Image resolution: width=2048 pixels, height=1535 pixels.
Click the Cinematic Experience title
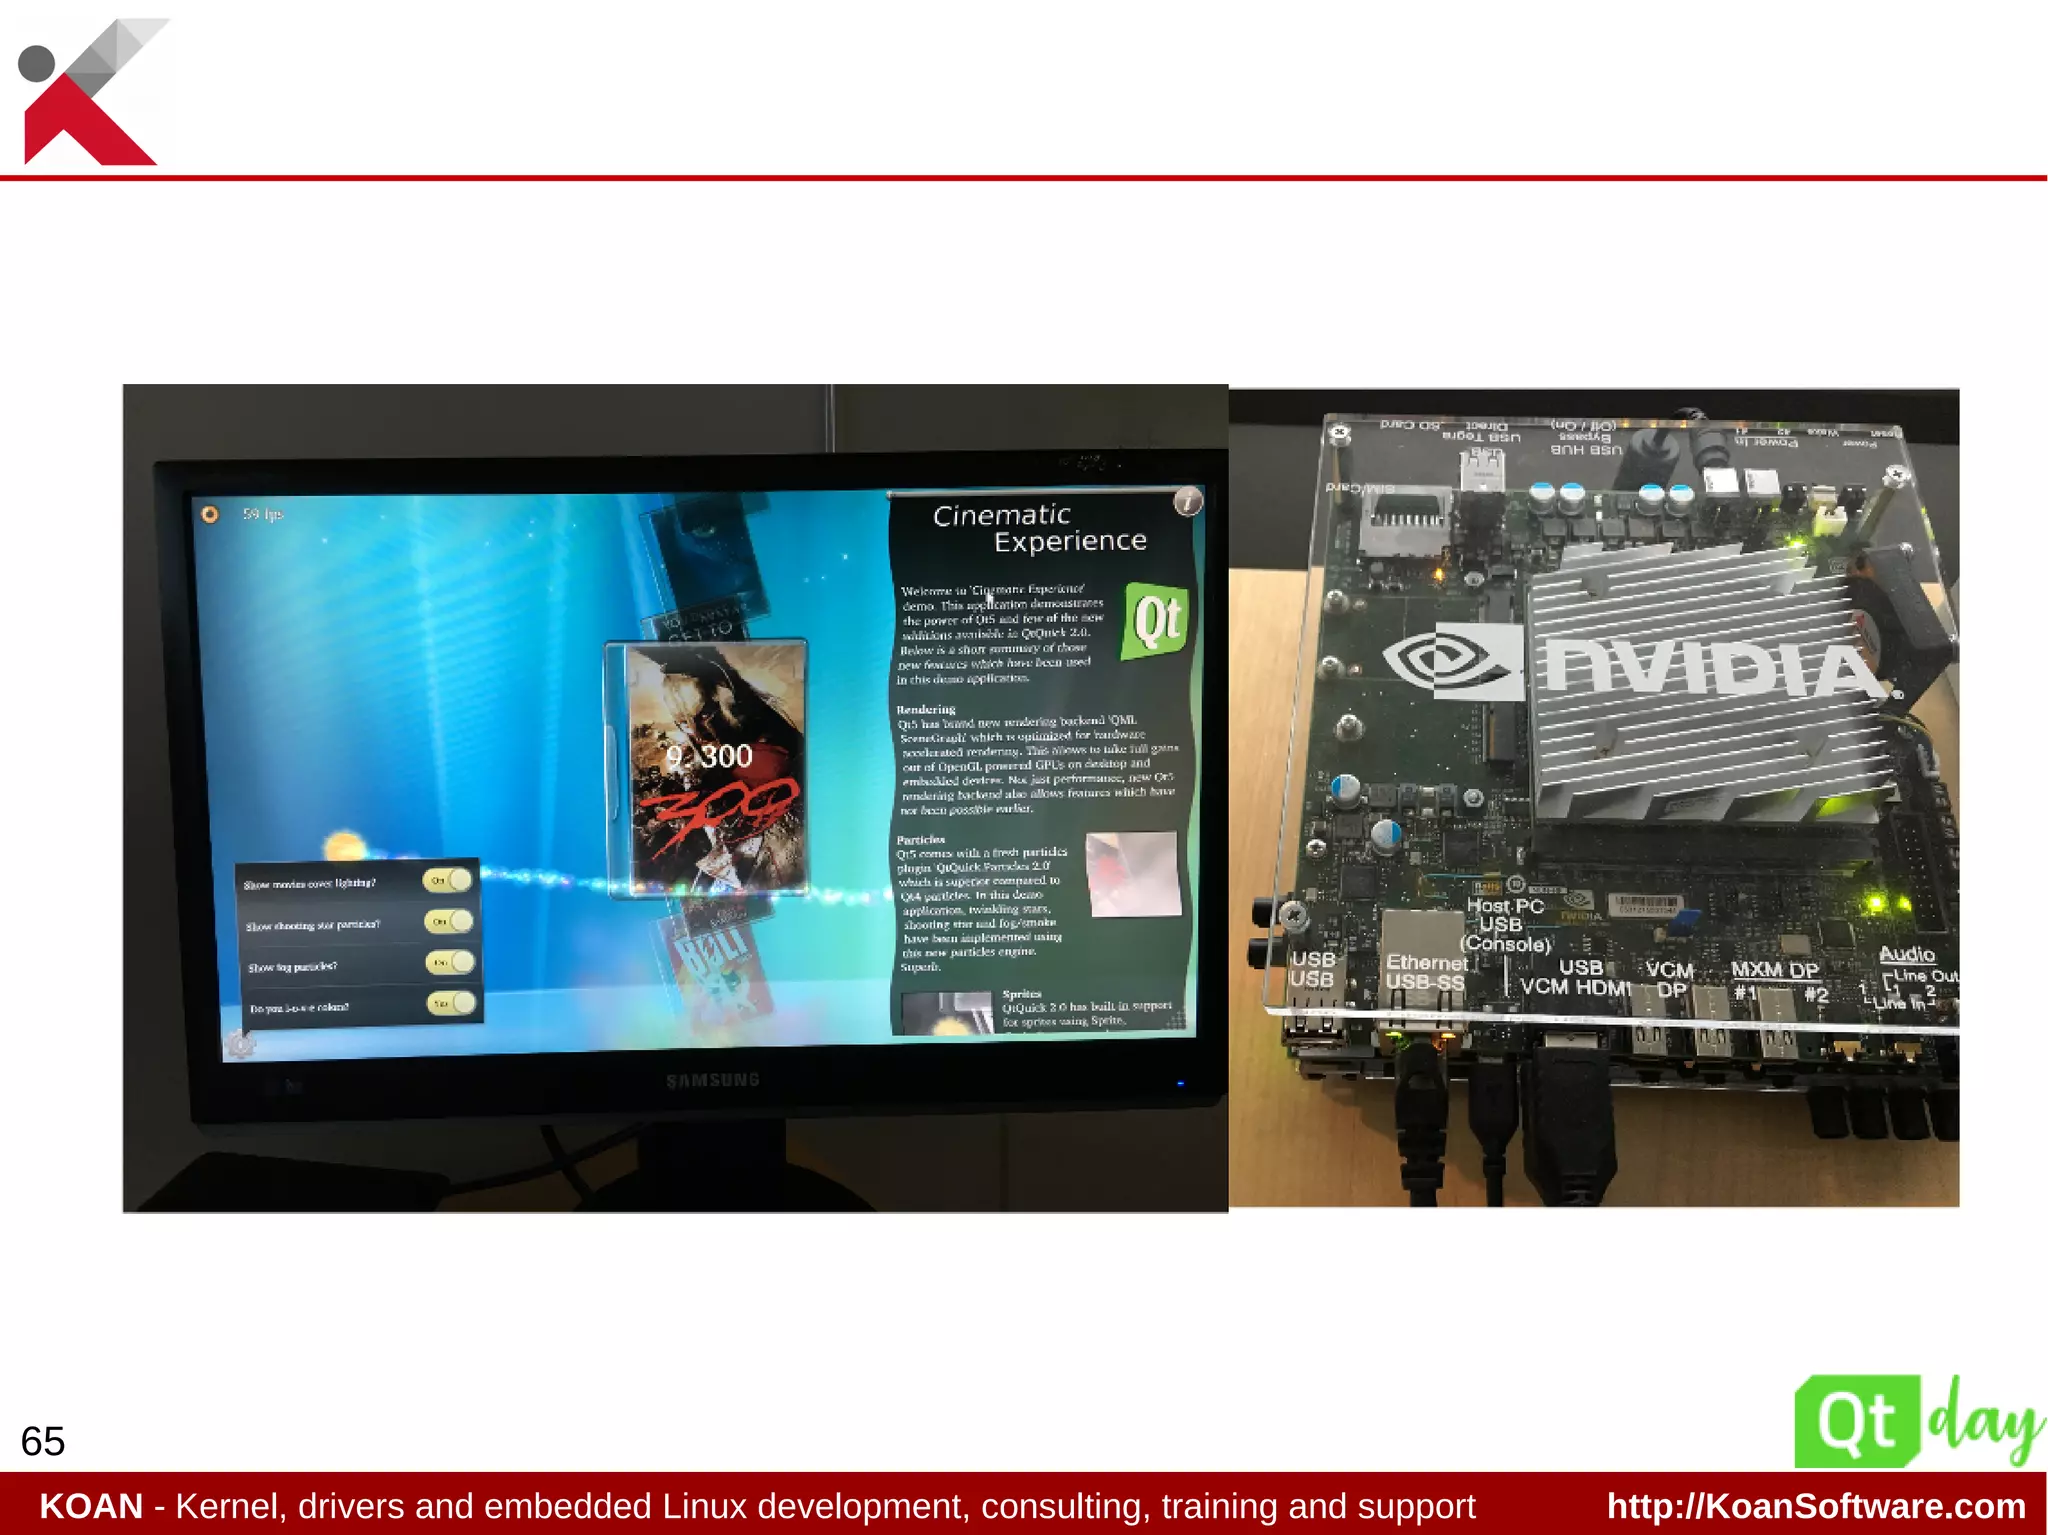pos(1040,528)
